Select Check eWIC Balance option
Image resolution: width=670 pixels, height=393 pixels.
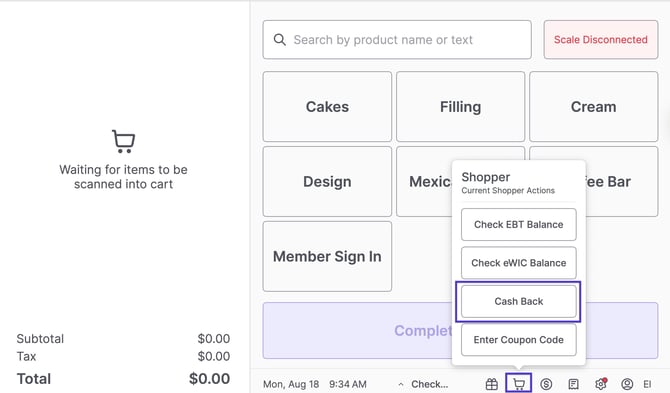pos(519,263)
